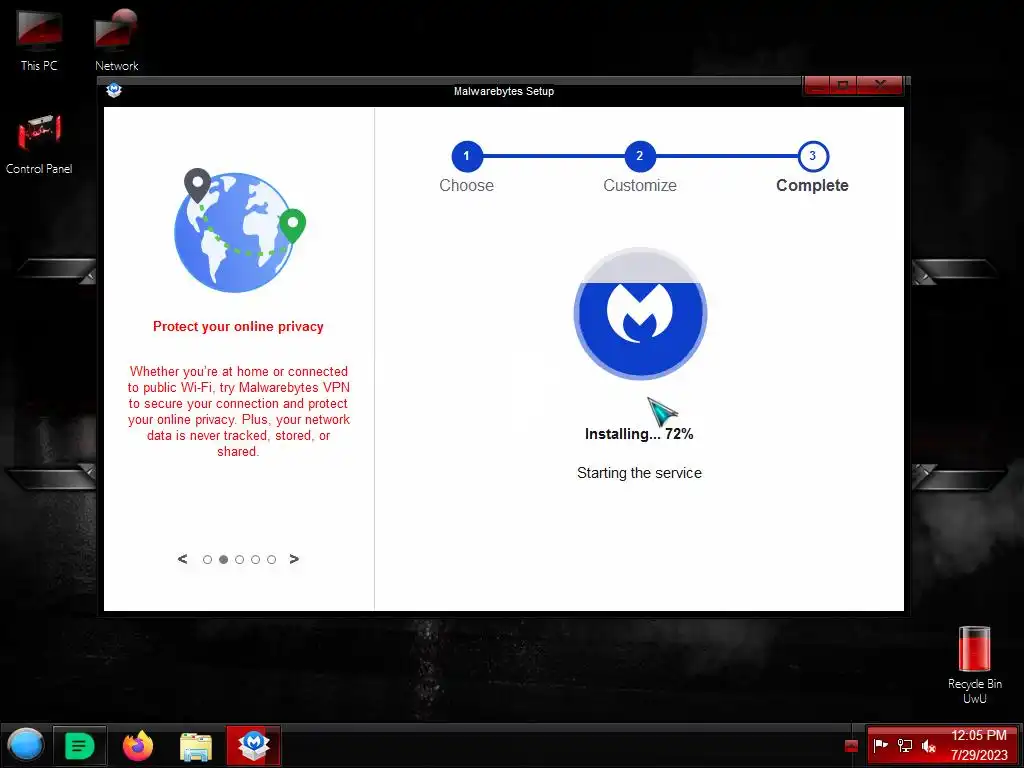Click the Malwarebytes Setup window title
1024x768 pixels.
click(504, 91)
